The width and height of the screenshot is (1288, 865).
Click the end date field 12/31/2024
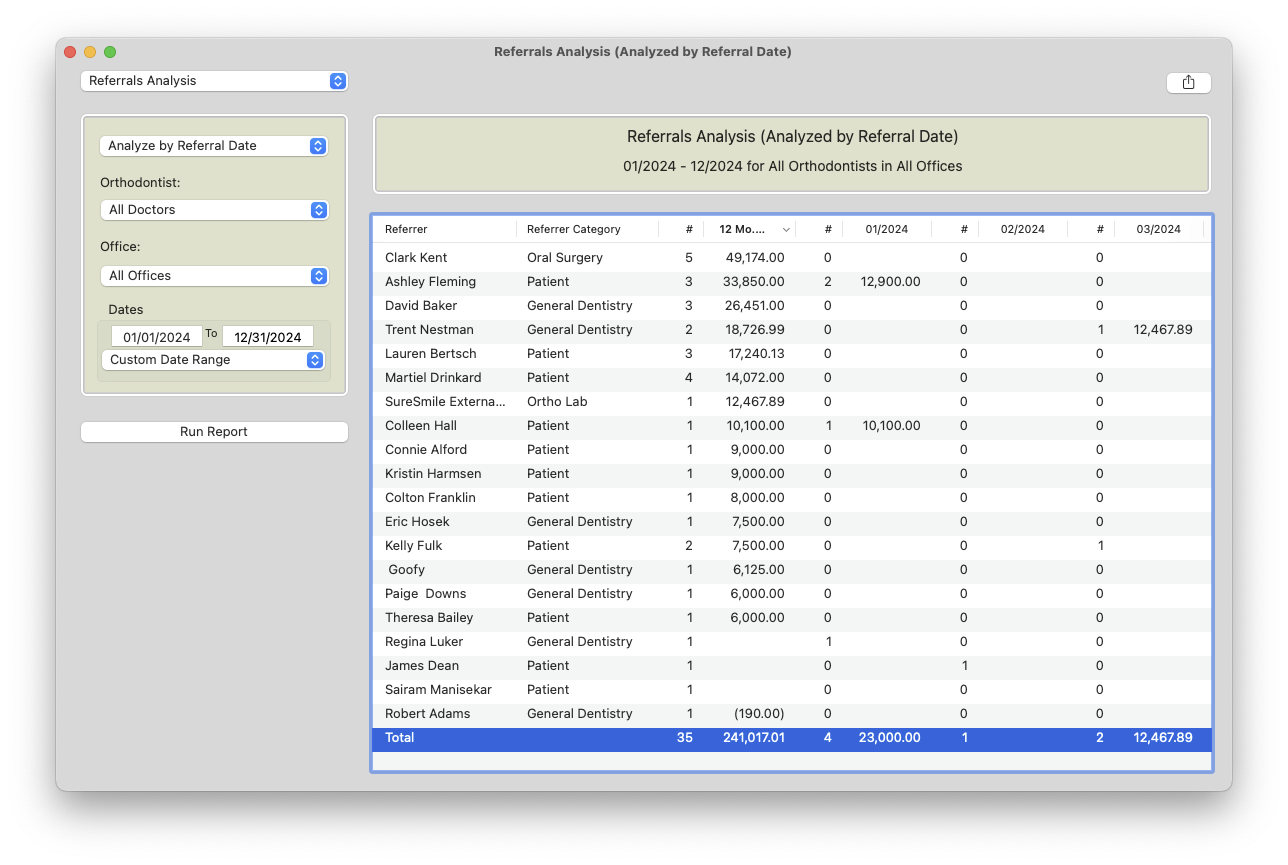tap(268, 337)
